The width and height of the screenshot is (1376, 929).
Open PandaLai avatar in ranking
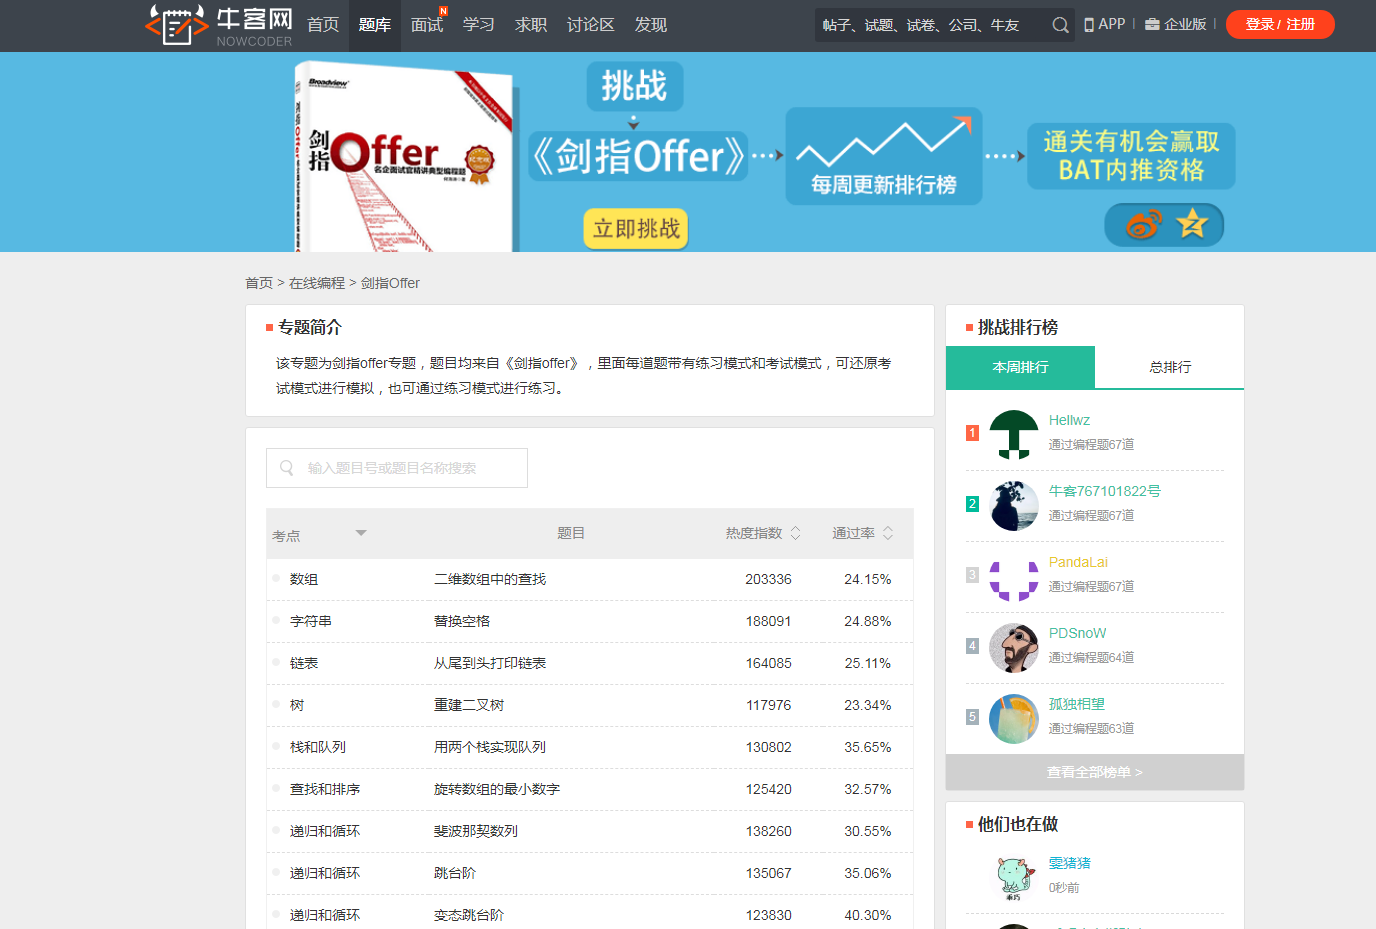(1014, 577)
